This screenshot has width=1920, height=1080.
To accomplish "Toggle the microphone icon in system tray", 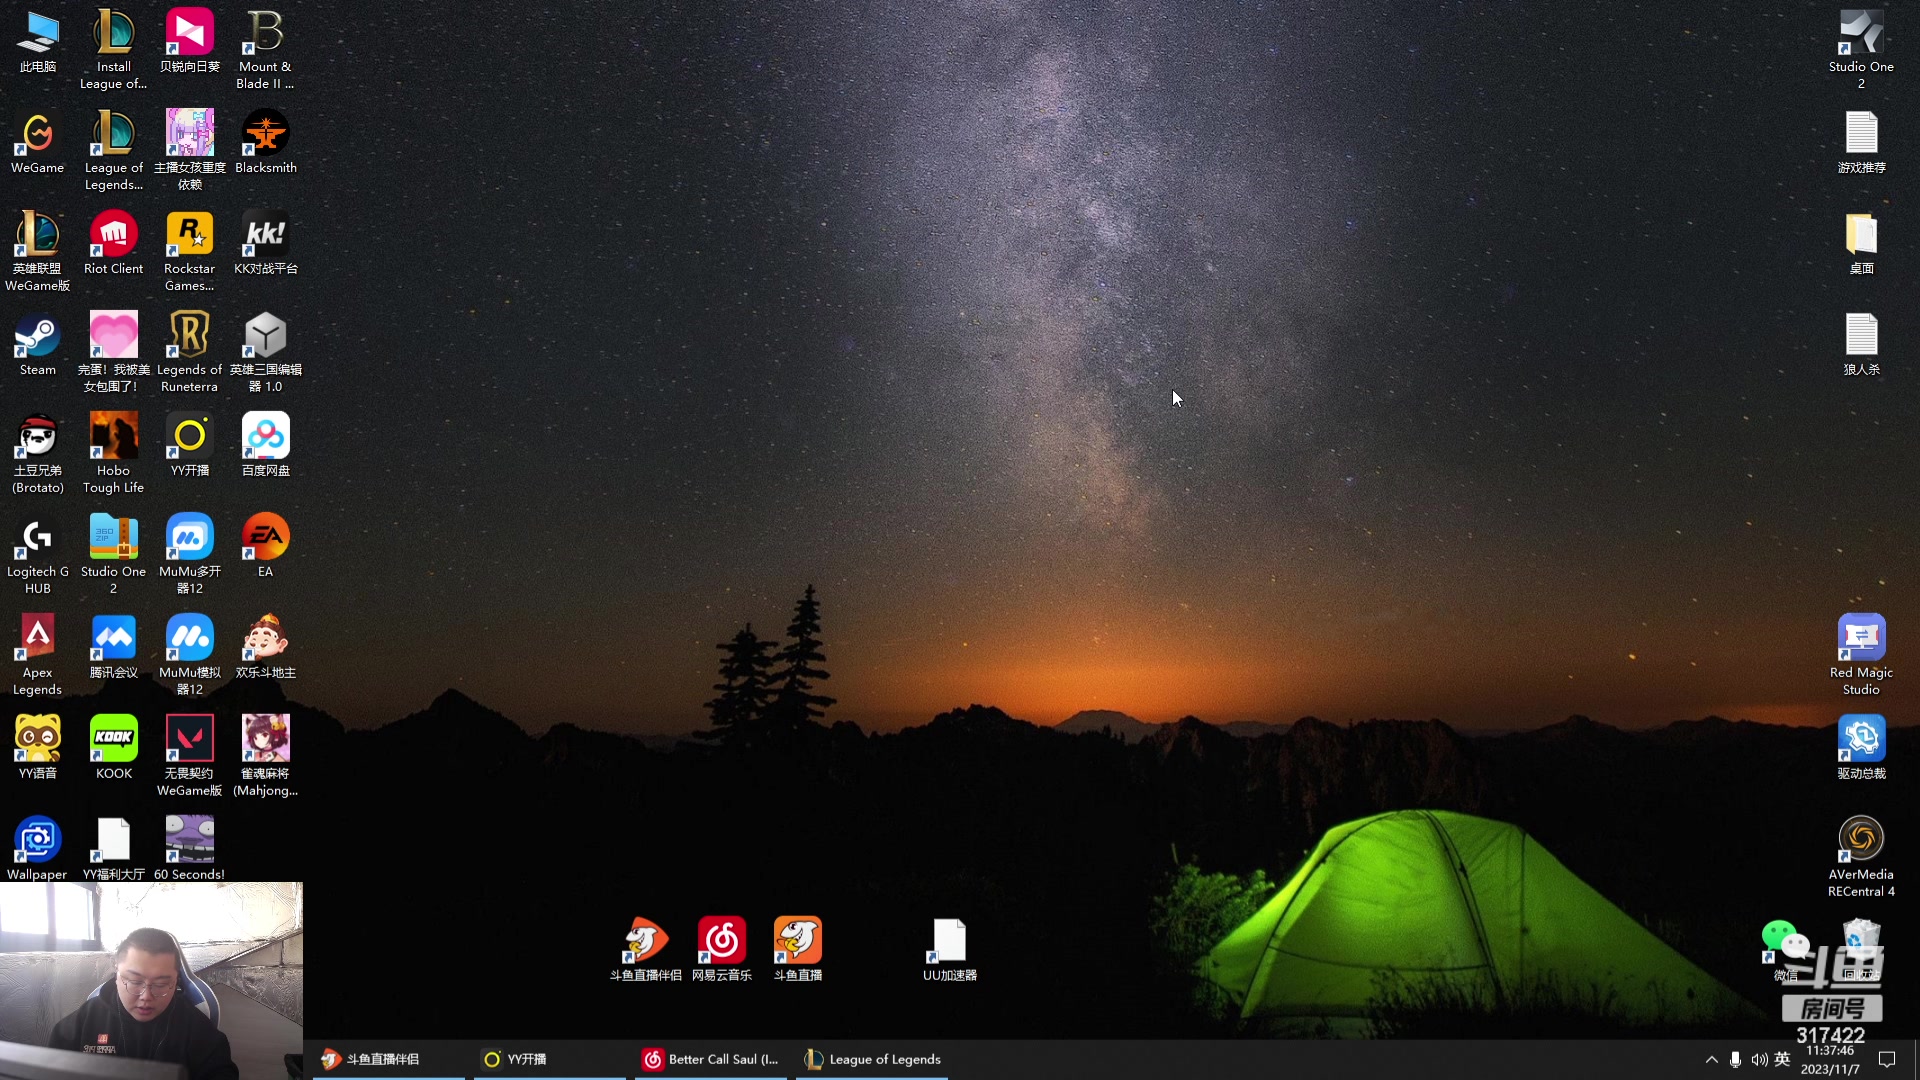I will [1735, 1060].
